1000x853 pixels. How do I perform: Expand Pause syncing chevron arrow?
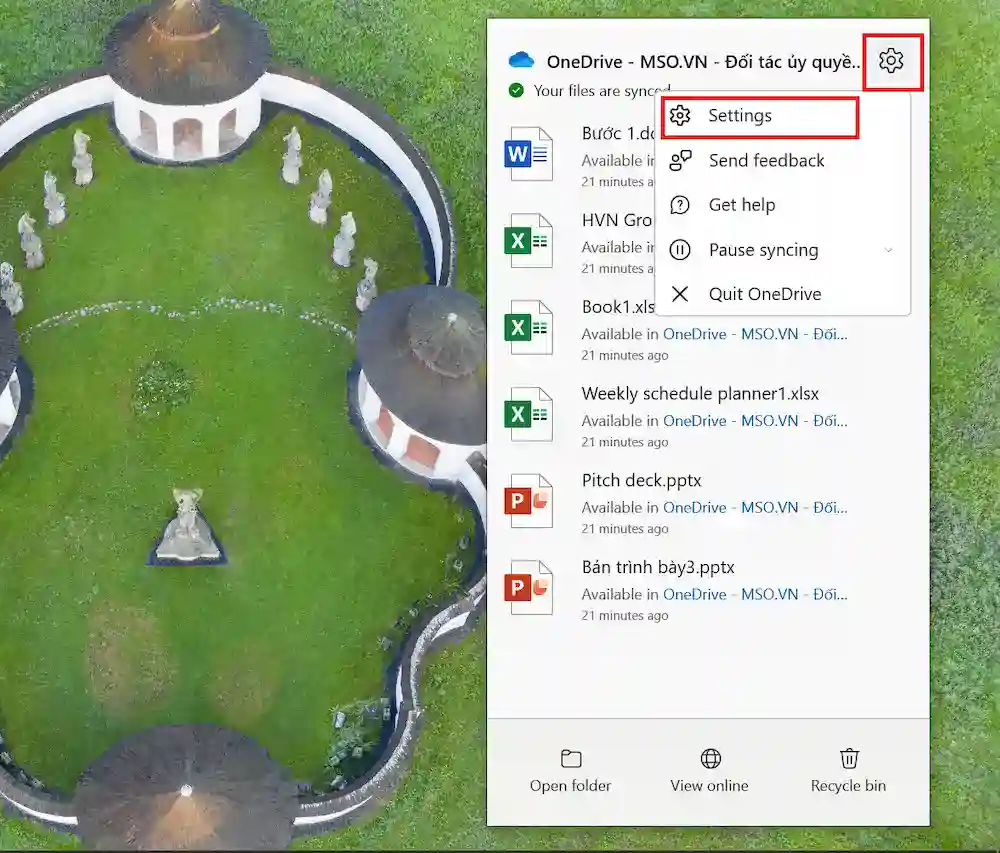[888, 250]
